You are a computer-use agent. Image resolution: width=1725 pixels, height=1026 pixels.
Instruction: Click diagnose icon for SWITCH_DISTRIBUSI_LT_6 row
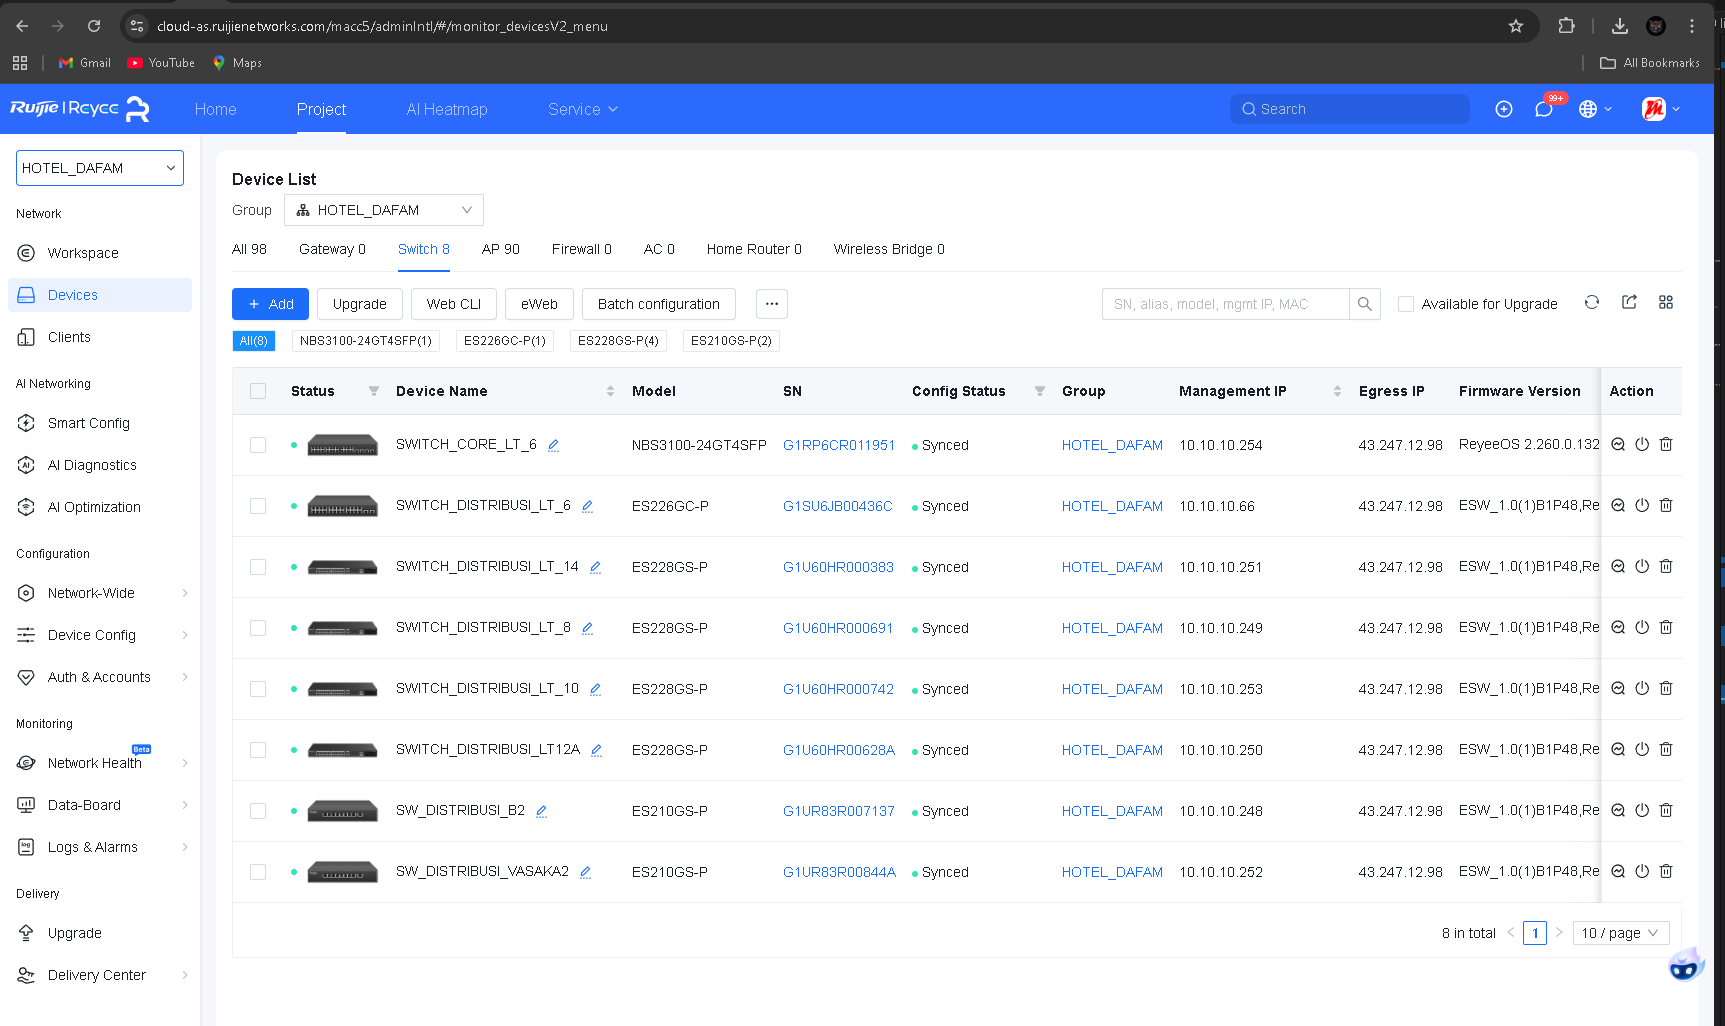[1618, 506]
